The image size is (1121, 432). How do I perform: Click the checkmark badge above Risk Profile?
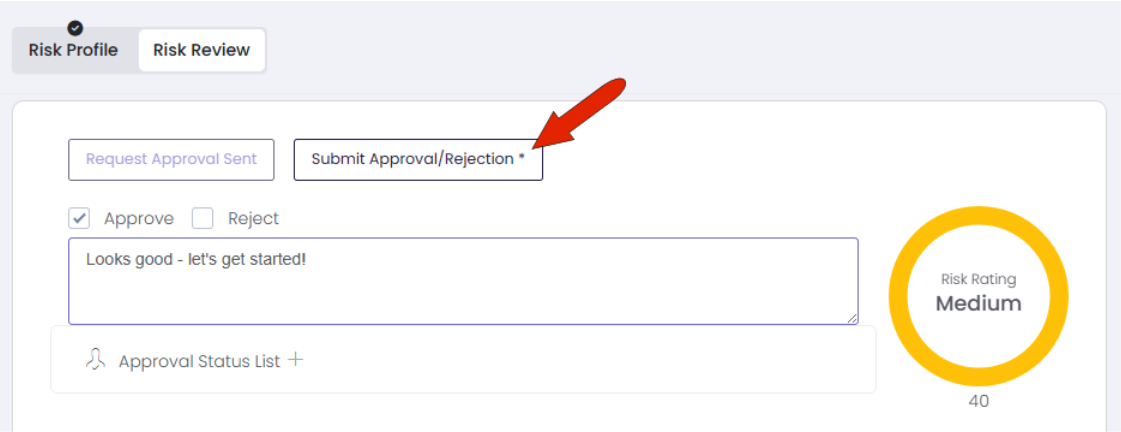[74, 28]
